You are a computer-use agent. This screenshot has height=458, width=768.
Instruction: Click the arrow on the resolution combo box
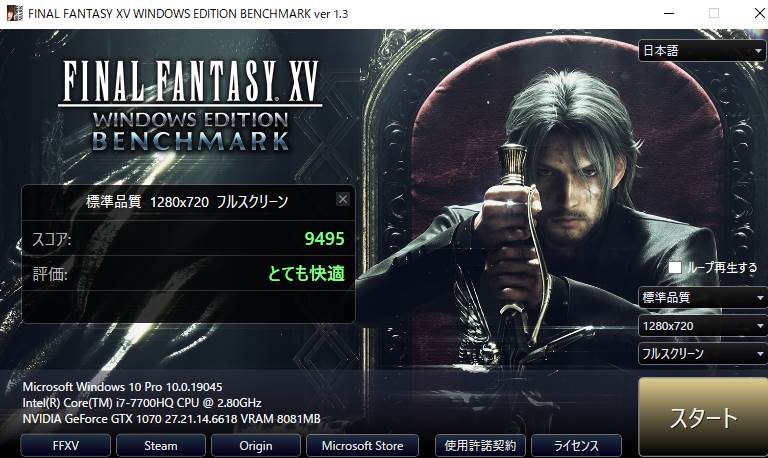(x=760, y=326)
